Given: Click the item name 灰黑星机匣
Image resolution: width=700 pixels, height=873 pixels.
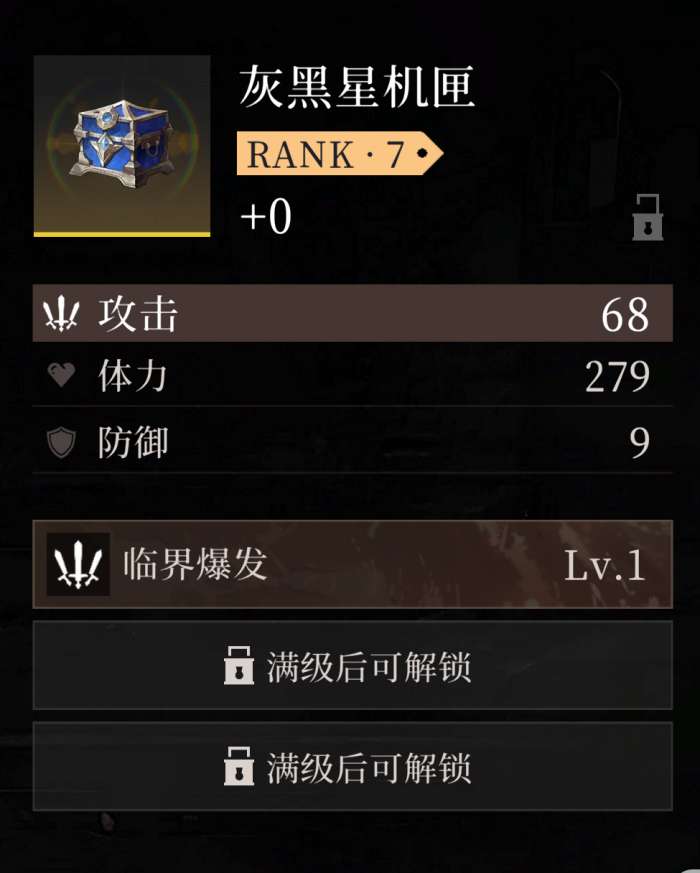Looking at the screenshot, I should [357, 87].
